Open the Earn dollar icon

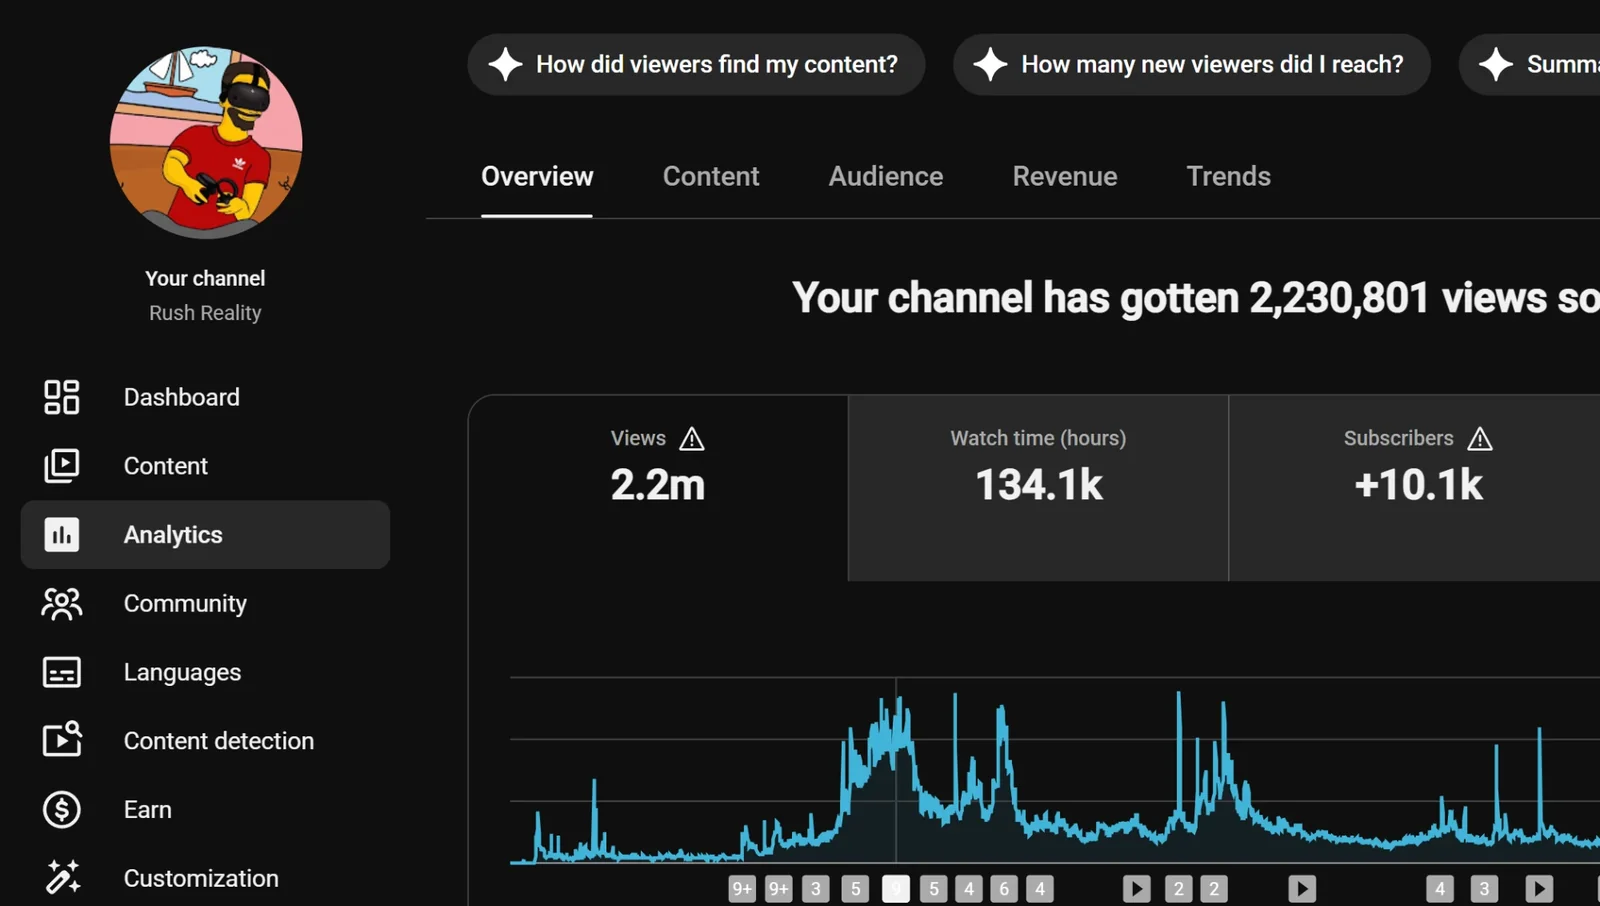point(61,809)
